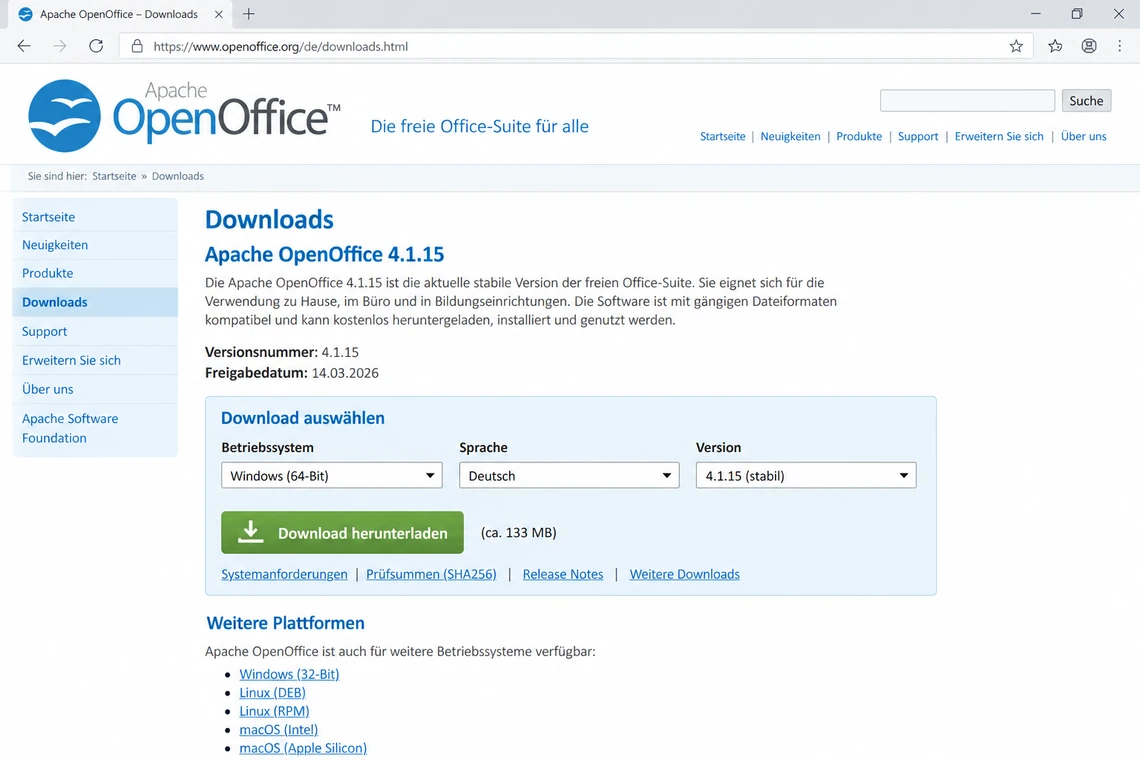Click the Linux (DEB) link
Image resolution: width=1140 pixels, height=760 pixels.
(x=273, y=693)
